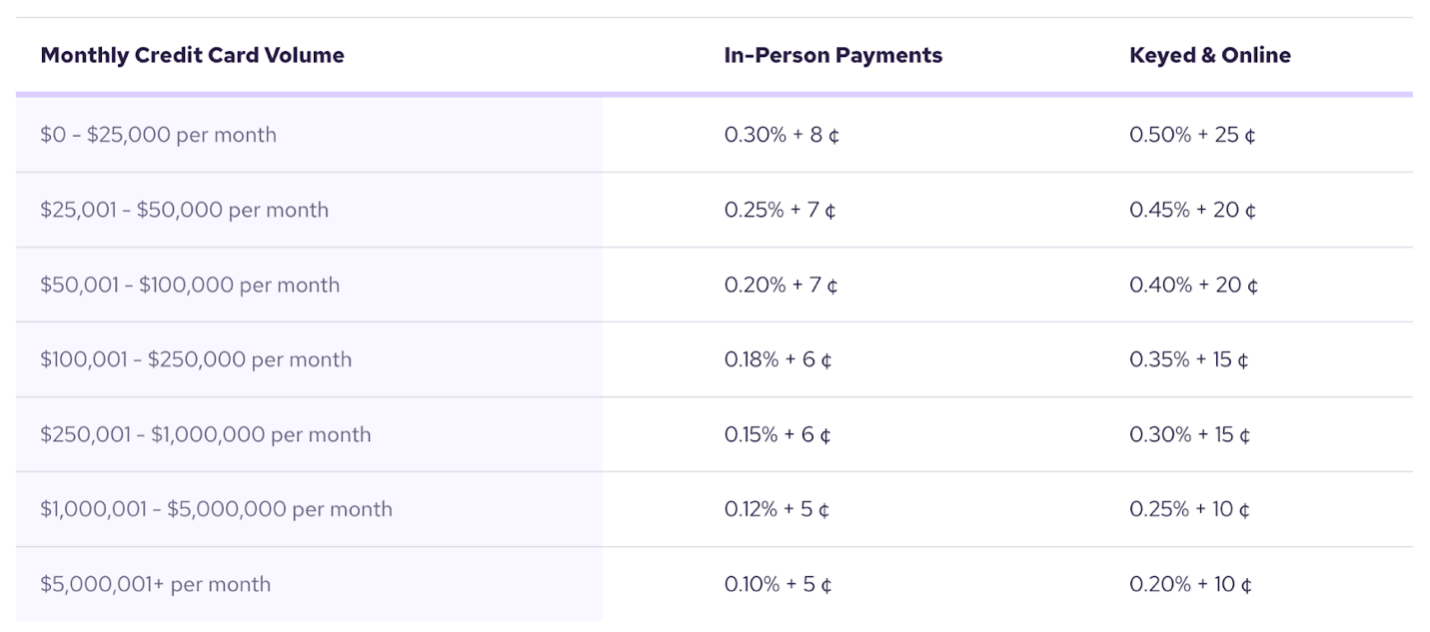1430x632 pixels.
Task: Click the 0.25% + 7 ¢ in-person rate
Action: point(780,210)
